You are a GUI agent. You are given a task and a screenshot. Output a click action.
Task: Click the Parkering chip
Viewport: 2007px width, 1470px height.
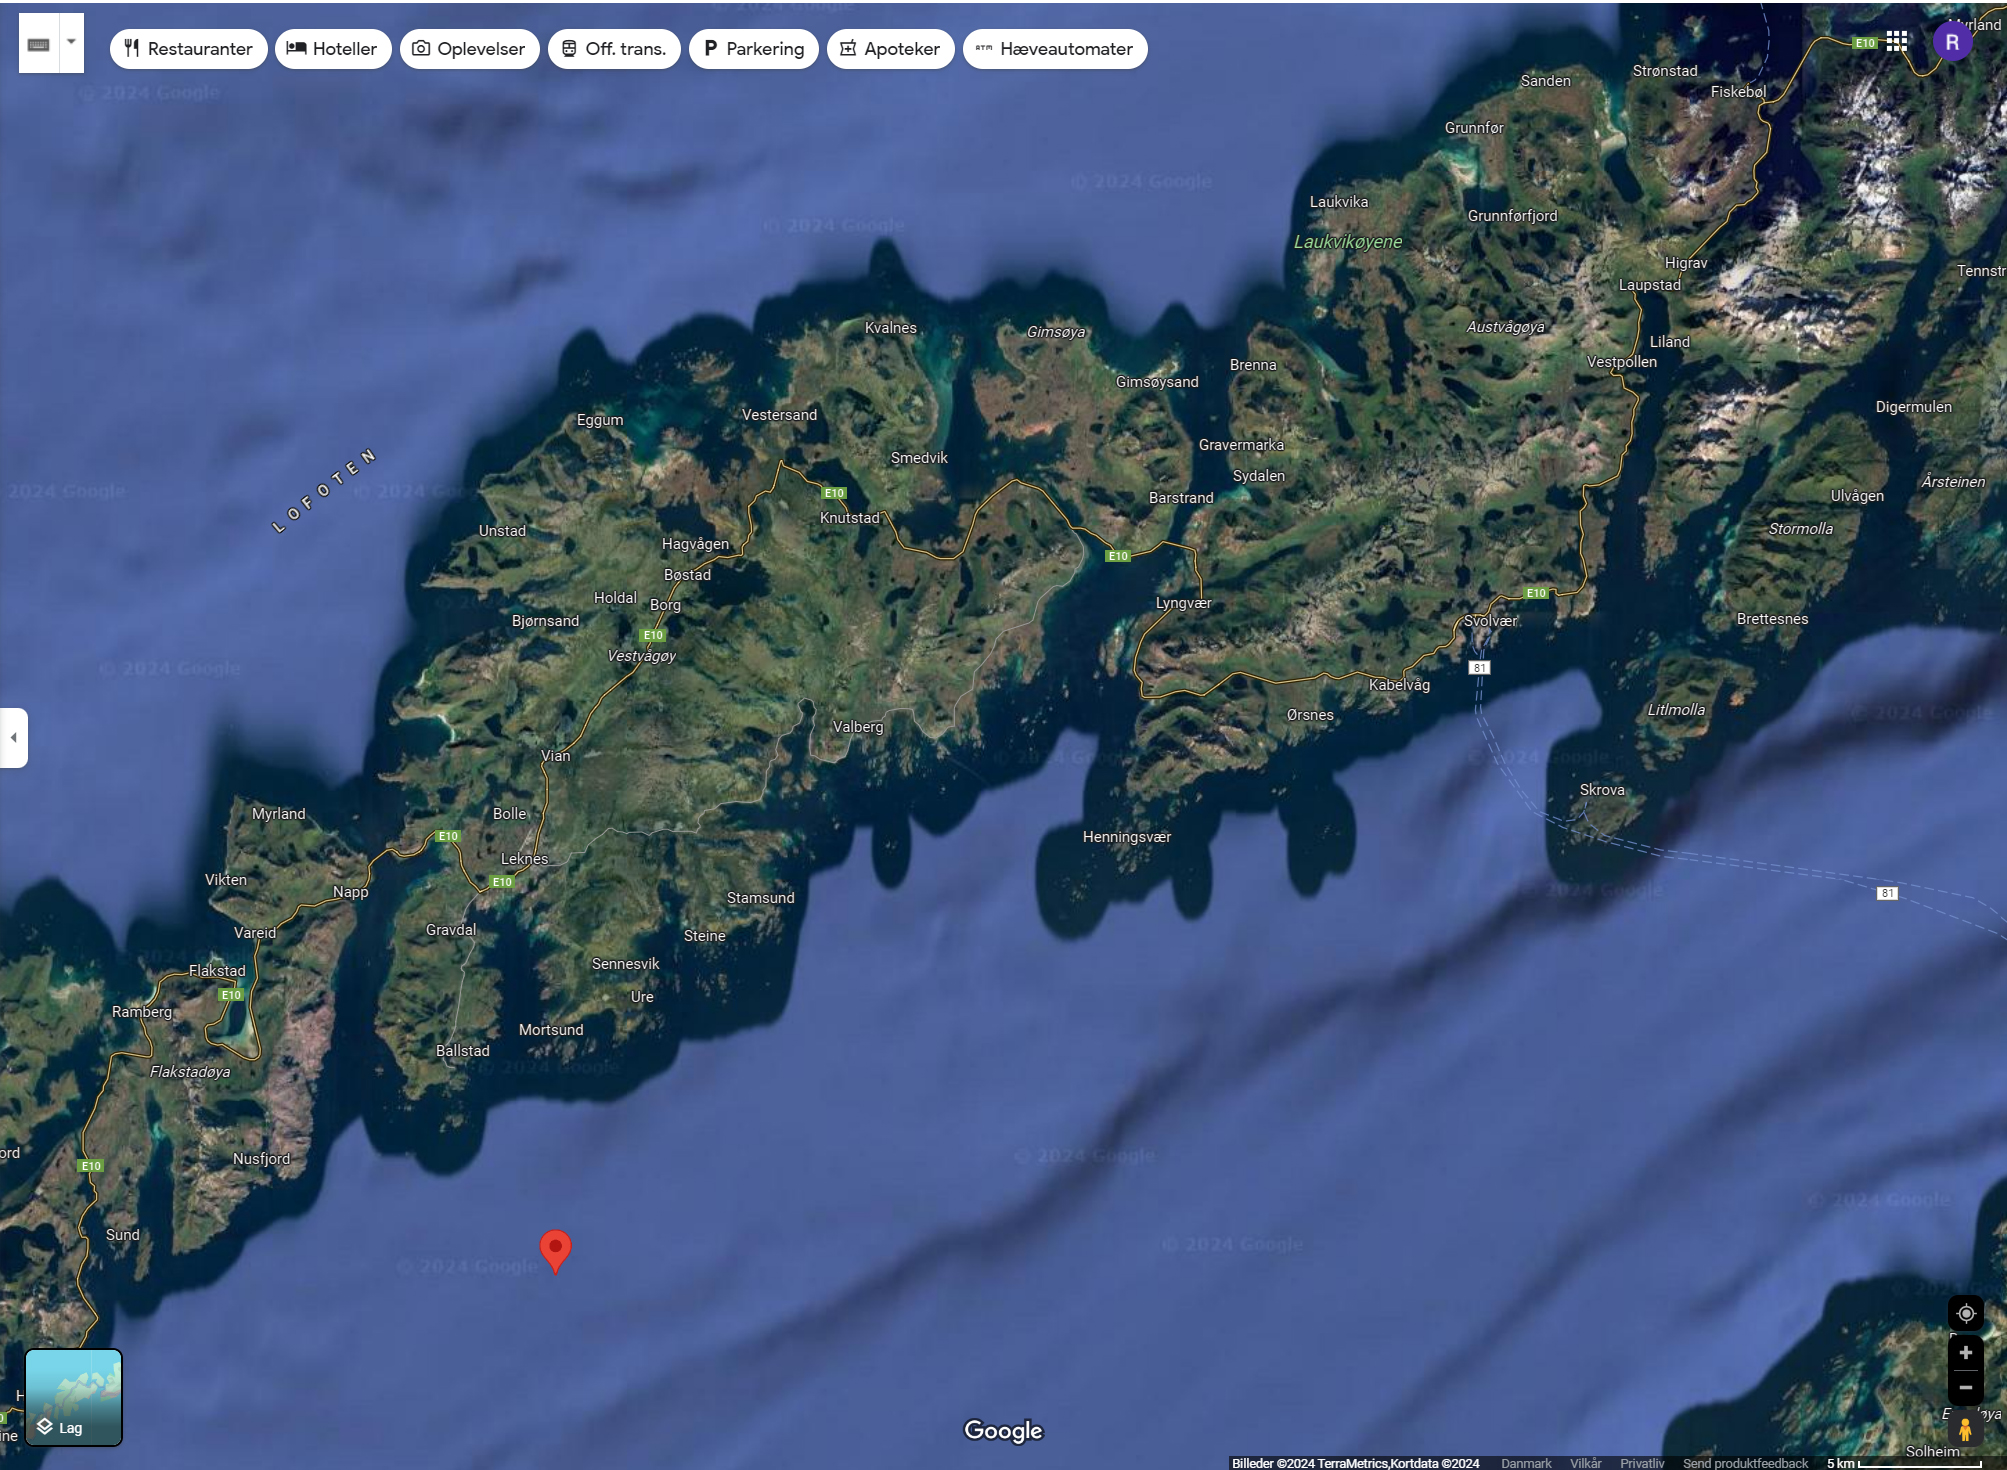point(753,49)
